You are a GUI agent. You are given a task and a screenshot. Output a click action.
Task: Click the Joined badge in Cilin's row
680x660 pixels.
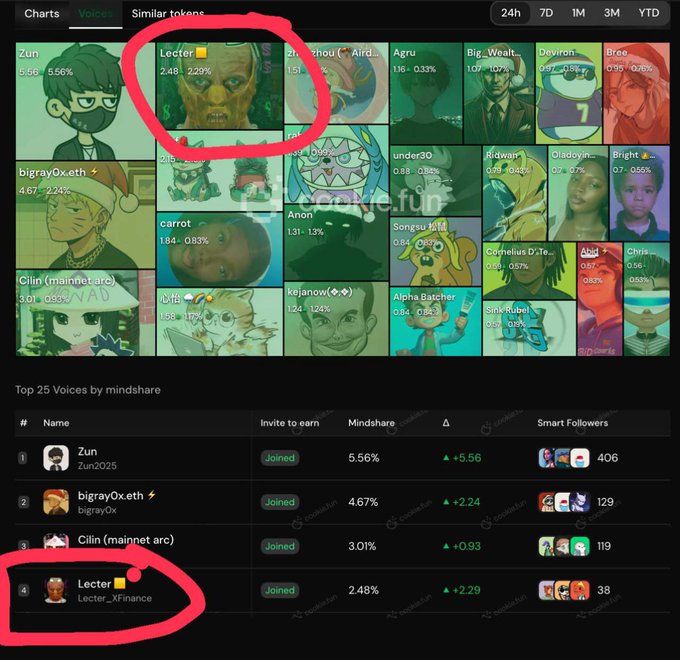click(280, 546)
